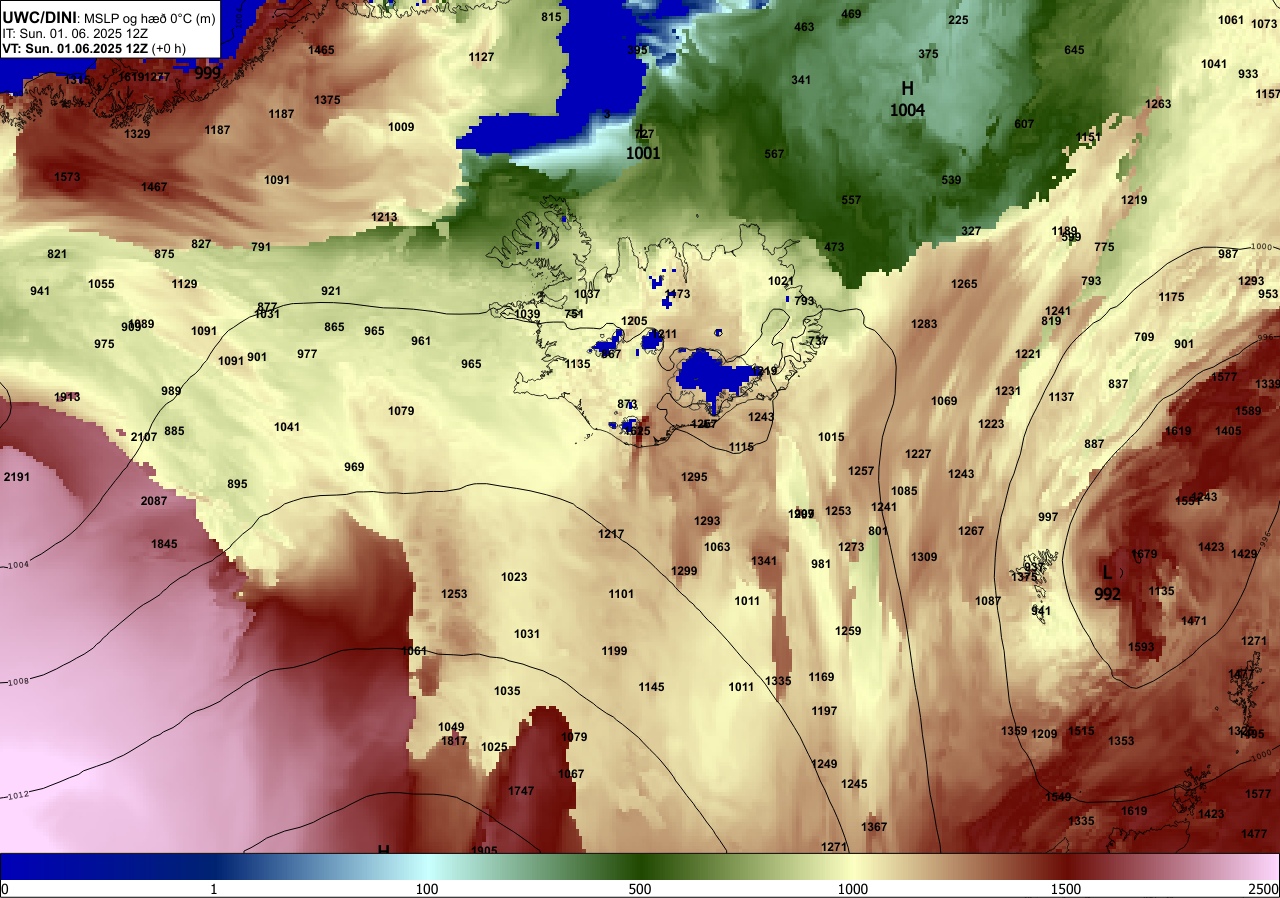Click the color scale label 0

(x=4, y=889)
